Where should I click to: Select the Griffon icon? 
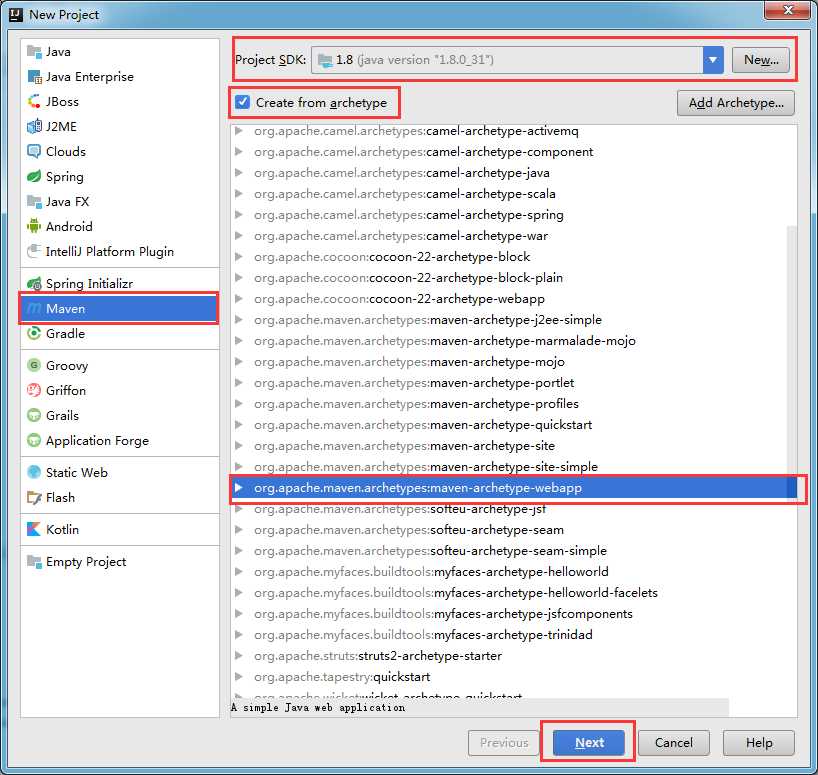(34, 391)
